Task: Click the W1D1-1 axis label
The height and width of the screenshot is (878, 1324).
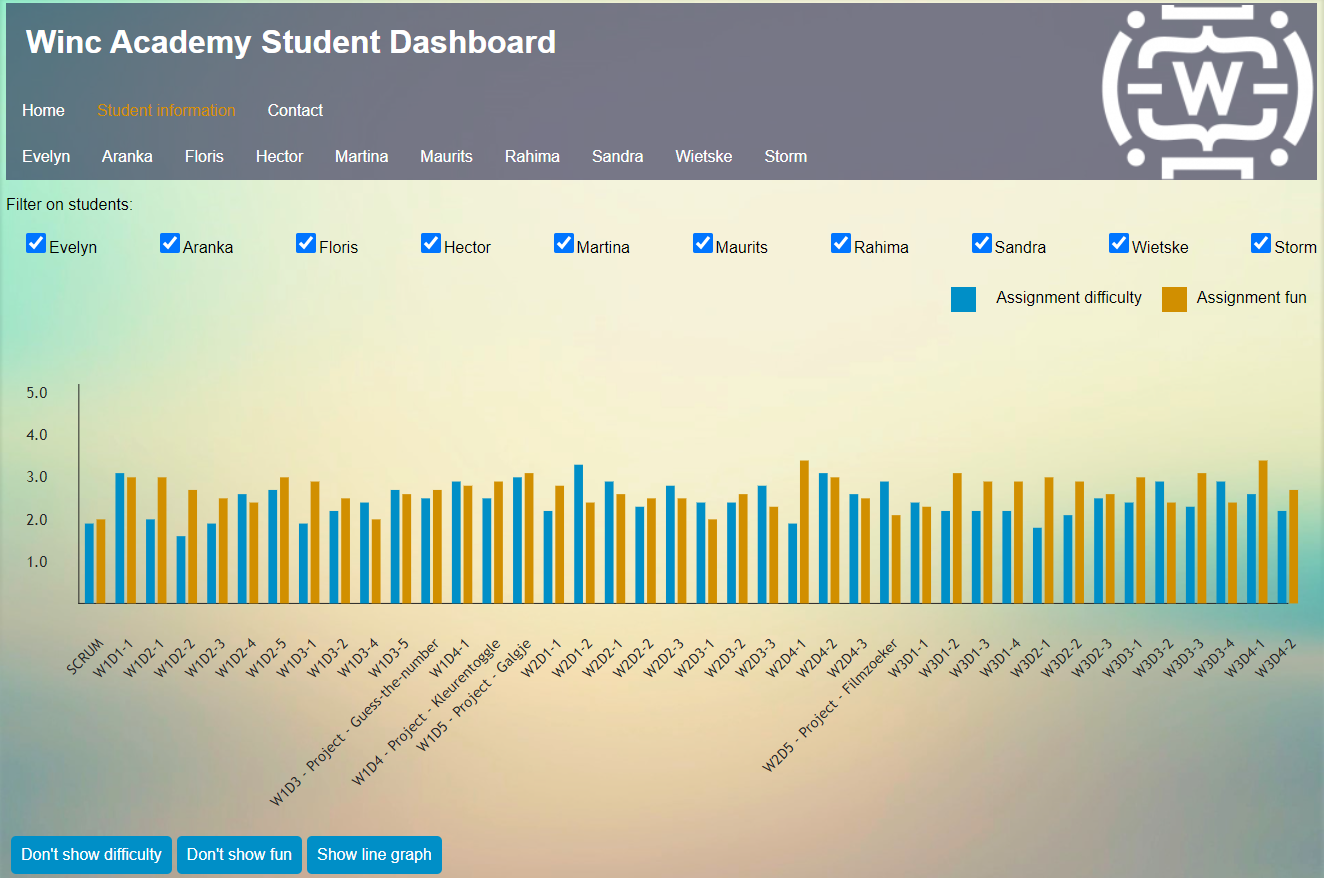Action: tap(113, 658)
